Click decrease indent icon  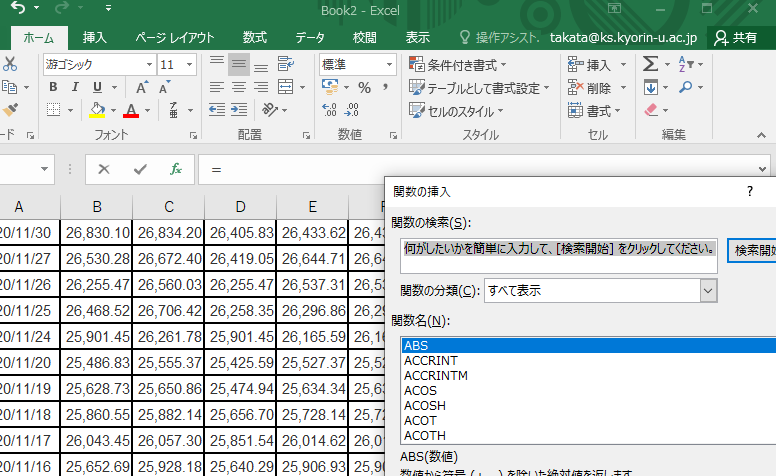pos(216,110)
